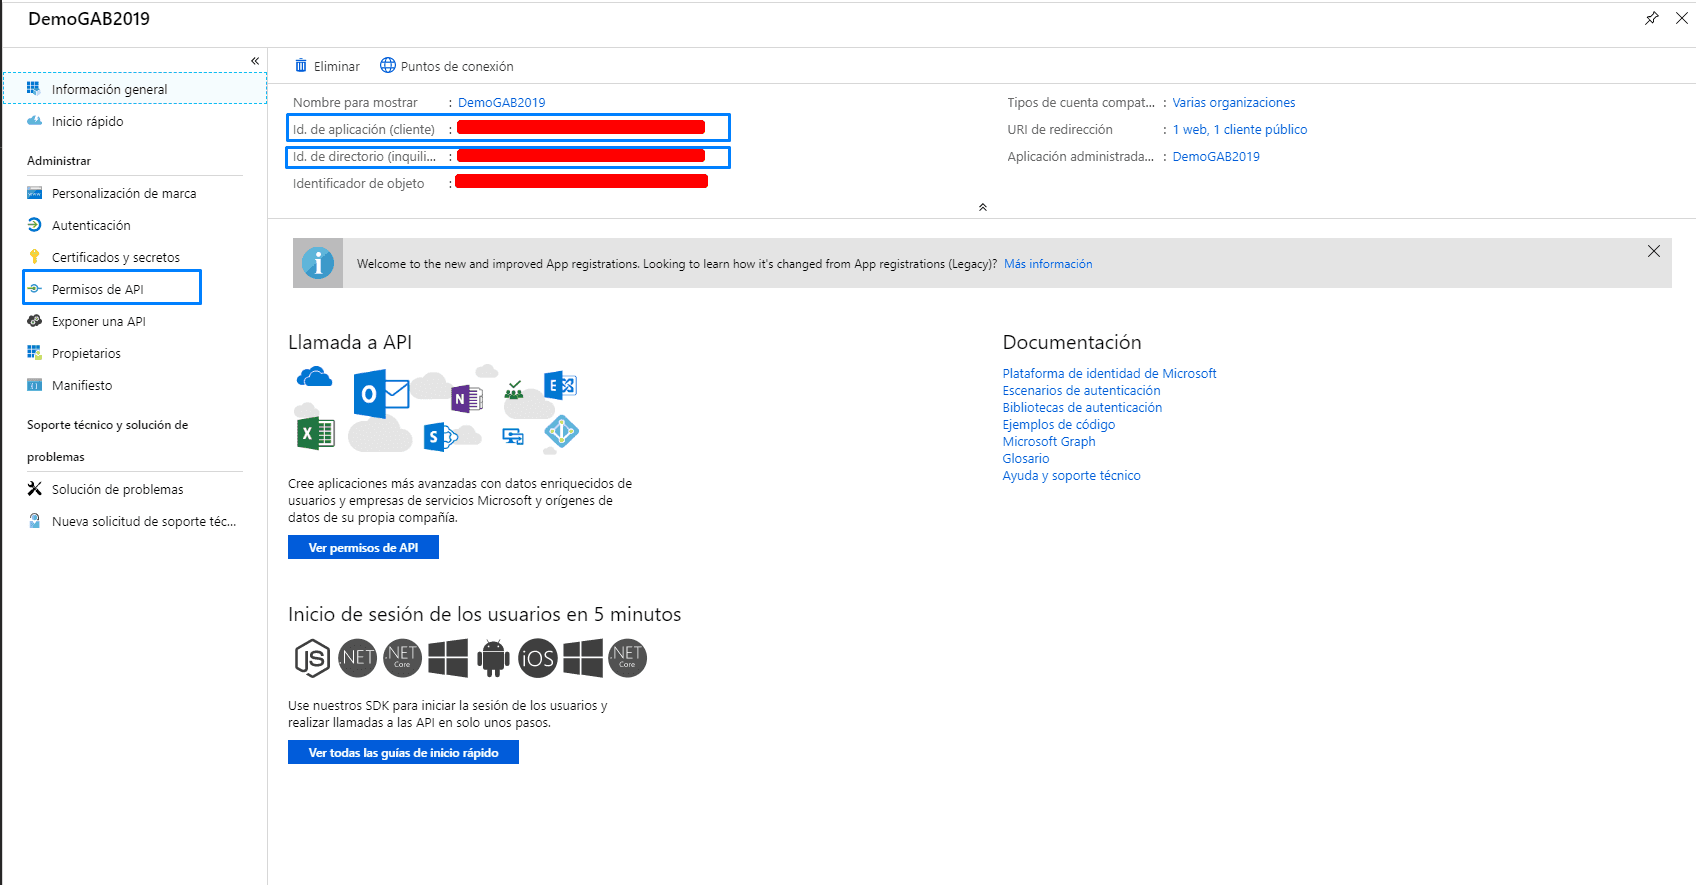Click the Inicio rápido cloud icon
The height and width of the screenshot is (885, 1696).
[34, 120]
